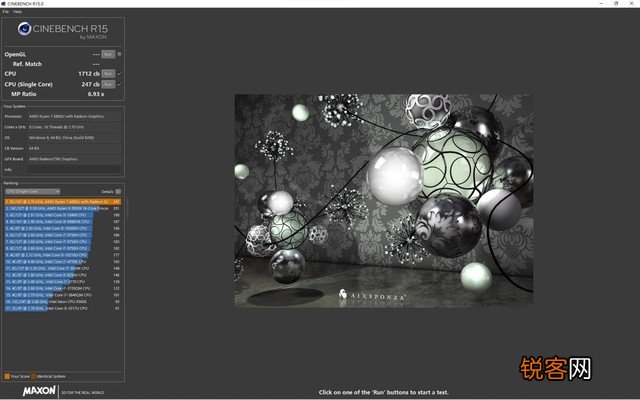
Task: Minimize the Cinebench window
Action: pyautogui.click(x=602, y=3)
